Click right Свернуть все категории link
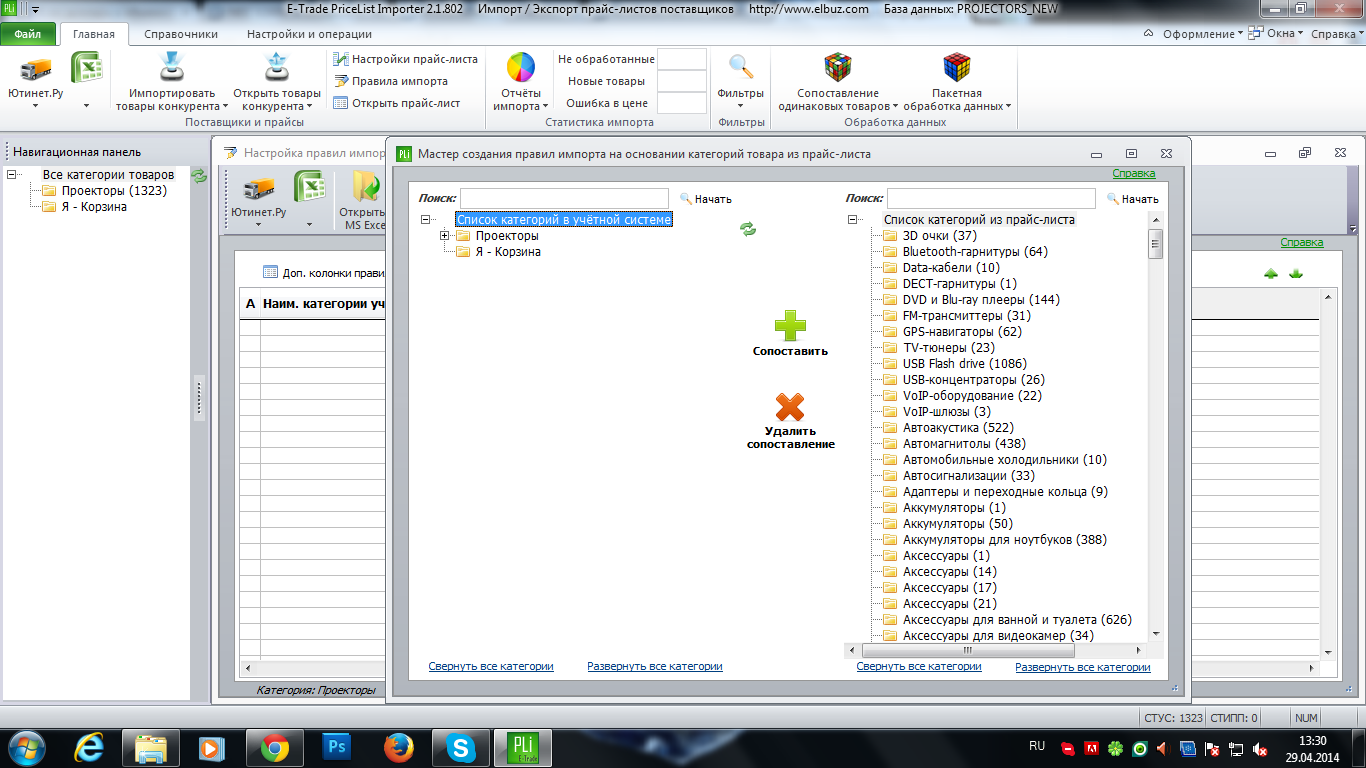Viewport: 1366px width, 768px height. point(919,666)
